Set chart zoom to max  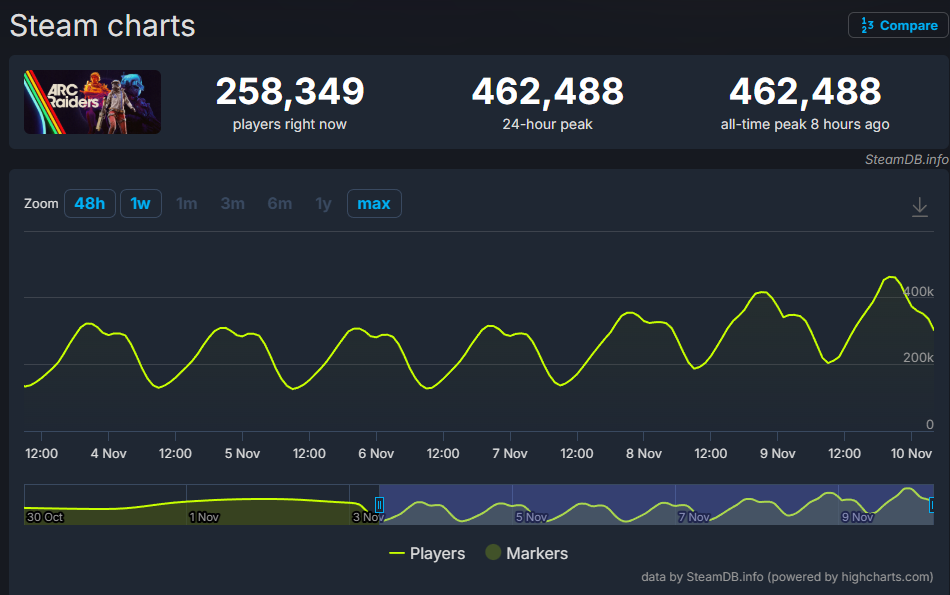point(374,204)
